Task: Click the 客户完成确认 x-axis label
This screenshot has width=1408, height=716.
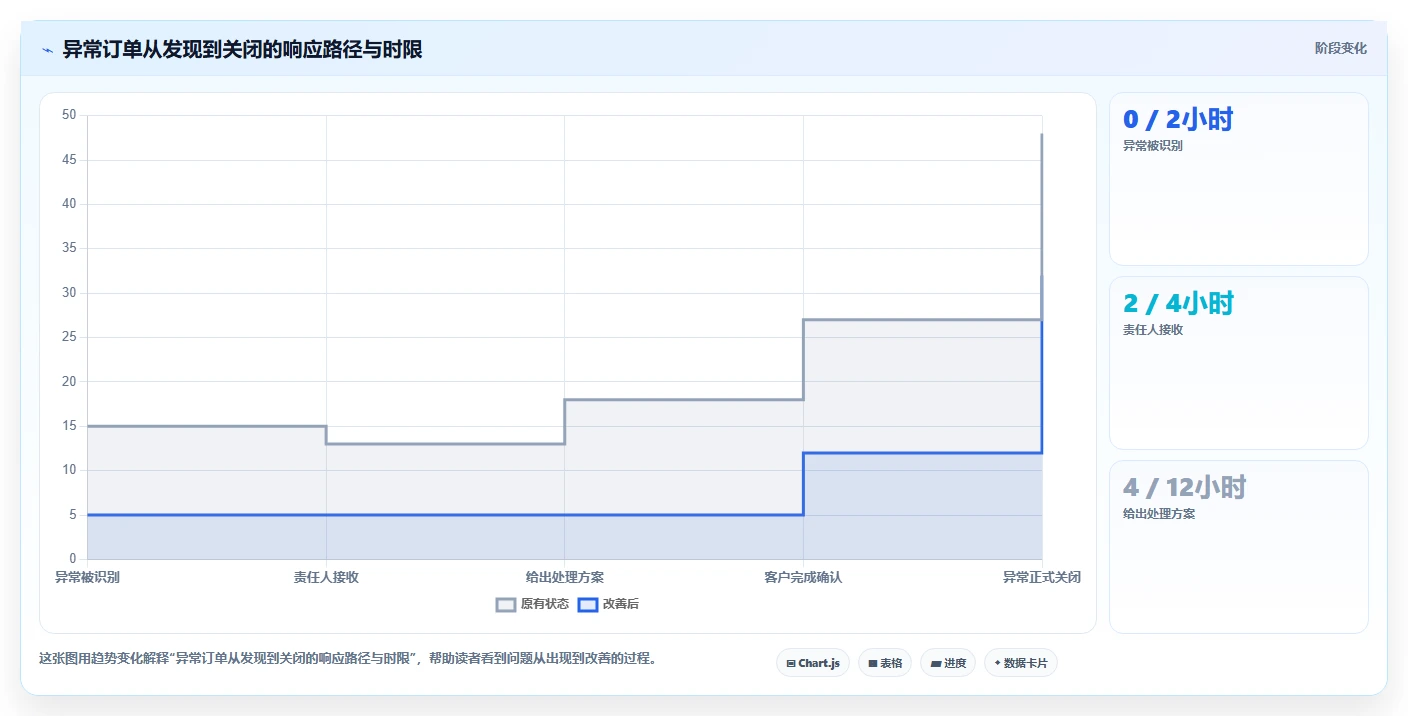Action: [803, 577]
